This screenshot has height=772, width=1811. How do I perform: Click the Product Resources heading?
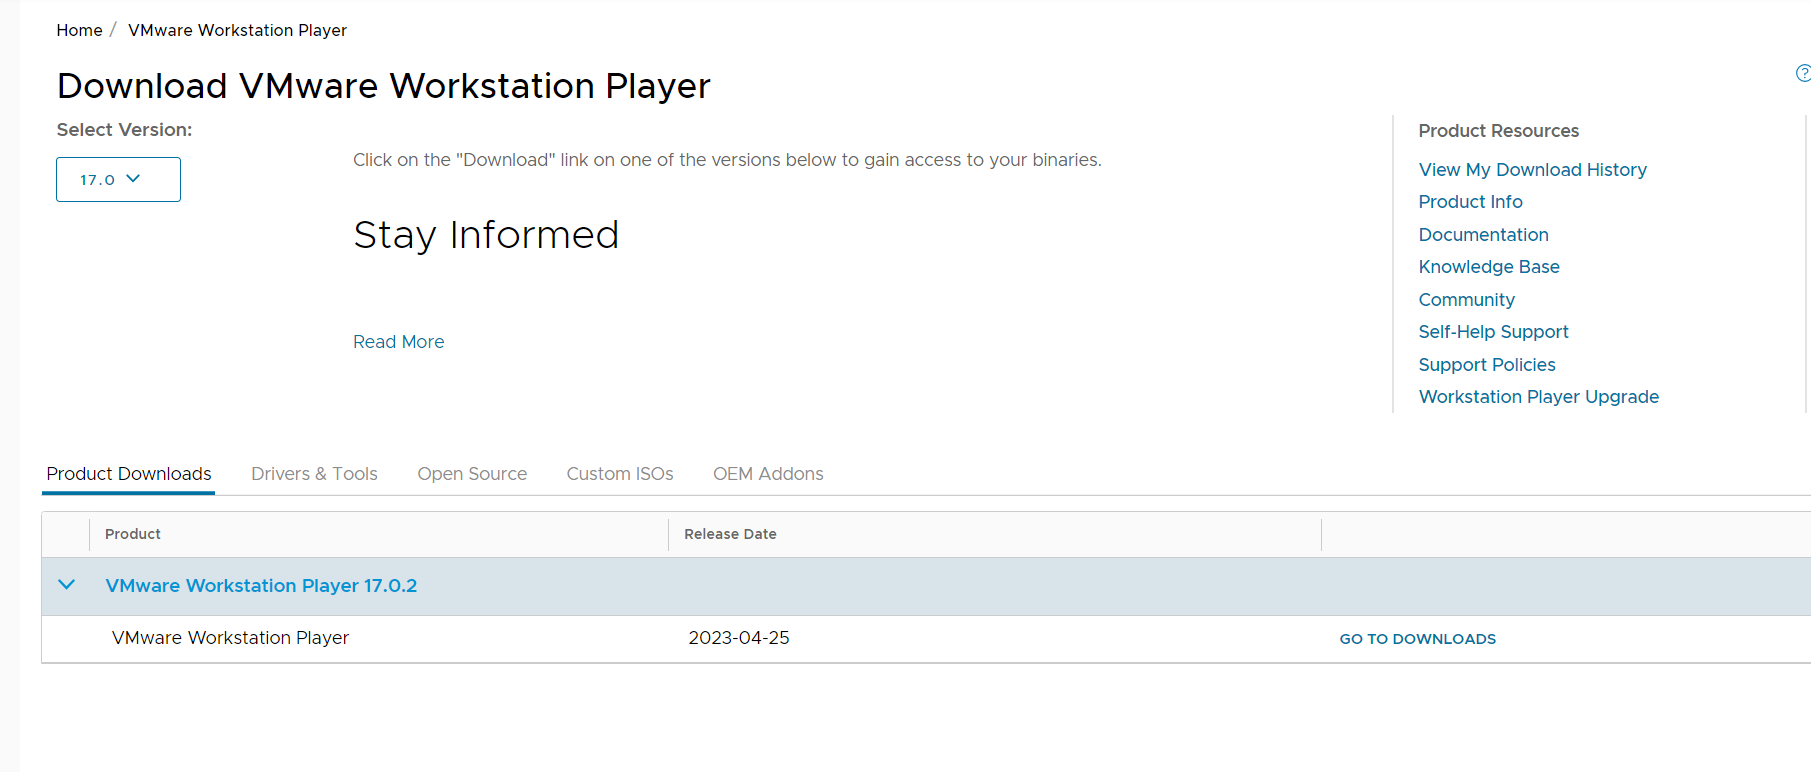click(1498, 131)
